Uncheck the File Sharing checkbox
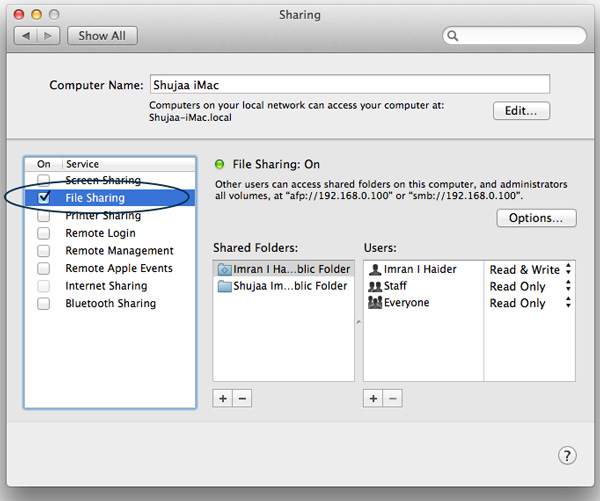Viewport: 600px width, 501px height. click(x=44, y=197)
